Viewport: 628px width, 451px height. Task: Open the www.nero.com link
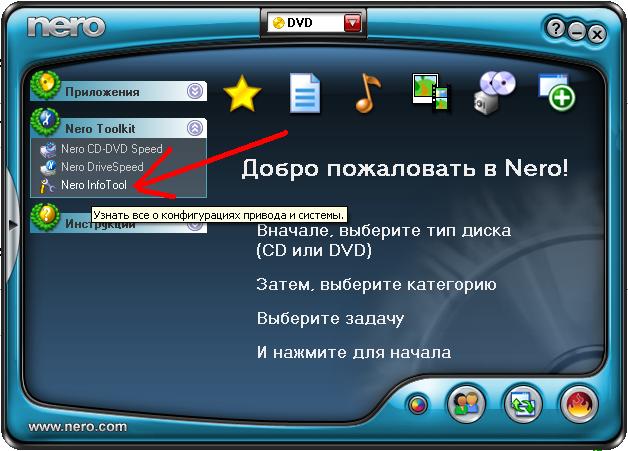pos(78,427)
